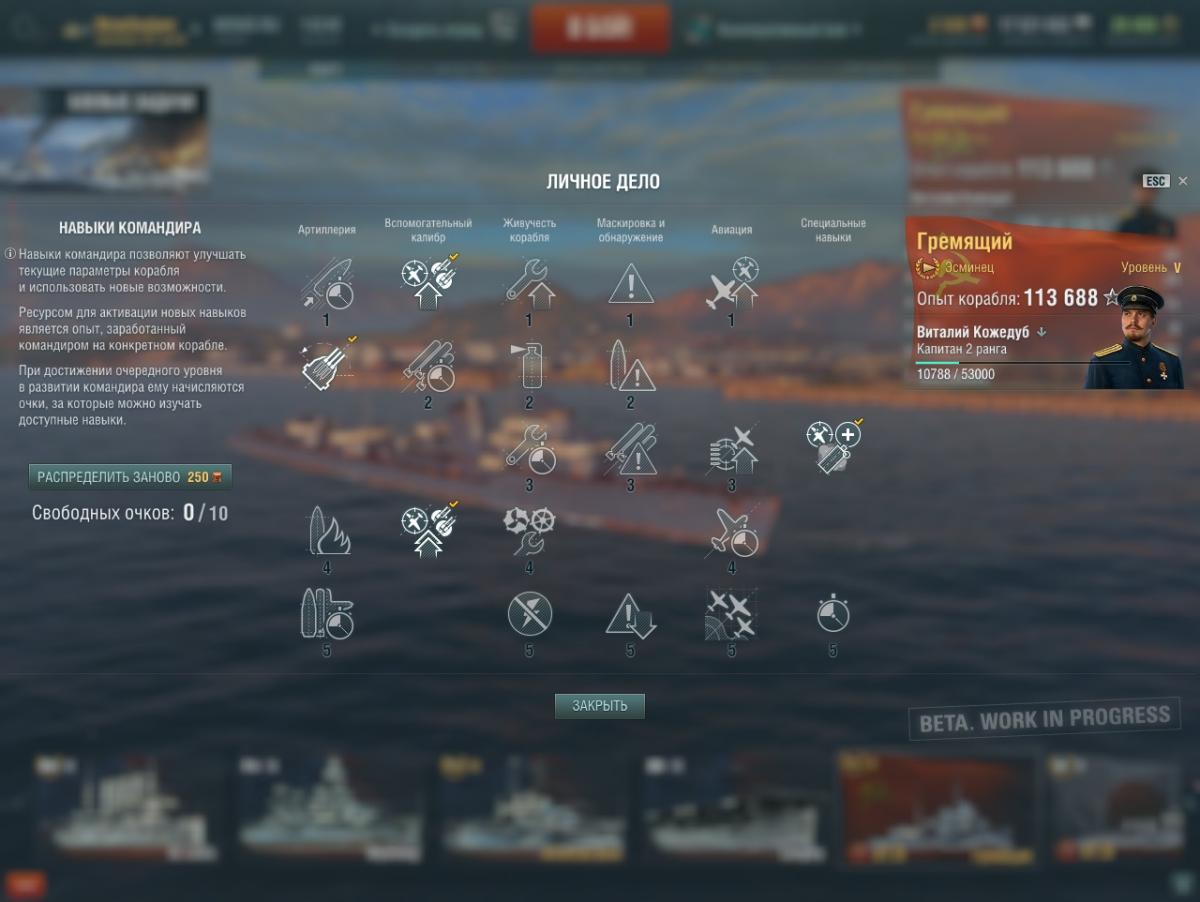Select the ship wheel and propeller level 4 skill
The height and width of the screenshot is (902, 1200).
tap(529, 531)
